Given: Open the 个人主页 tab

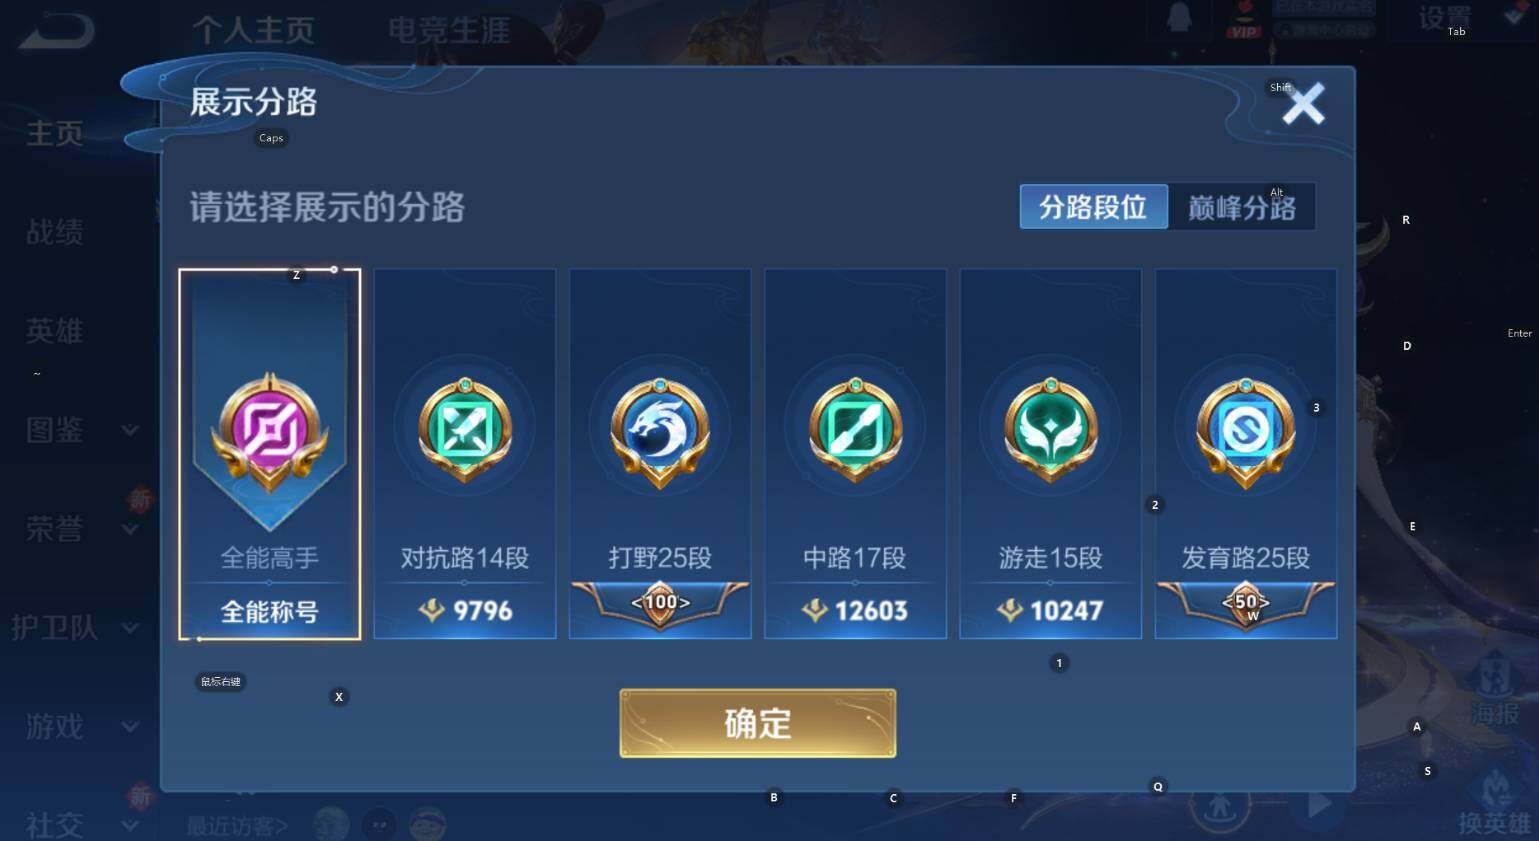Looking at the screenshot, I should (254, 30).
